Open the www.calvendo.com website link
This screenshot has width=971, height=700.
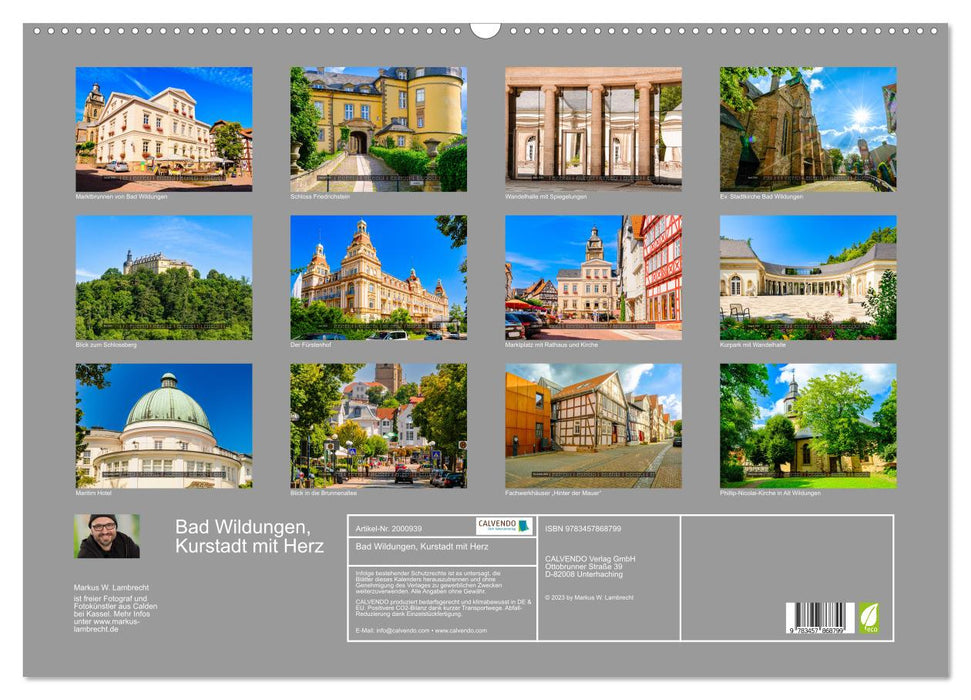[462, 632]
